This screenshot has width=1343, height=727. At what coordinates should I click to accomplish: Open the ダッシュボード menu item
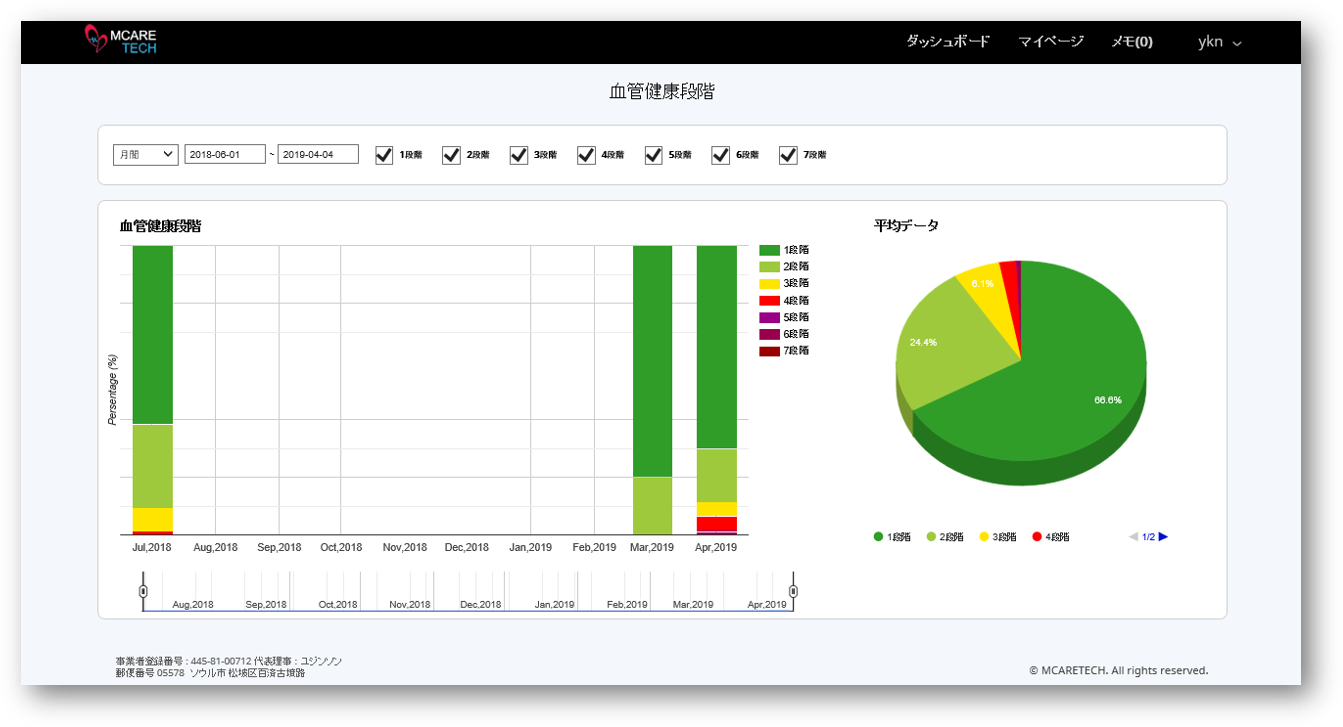[x=947, y=42]
